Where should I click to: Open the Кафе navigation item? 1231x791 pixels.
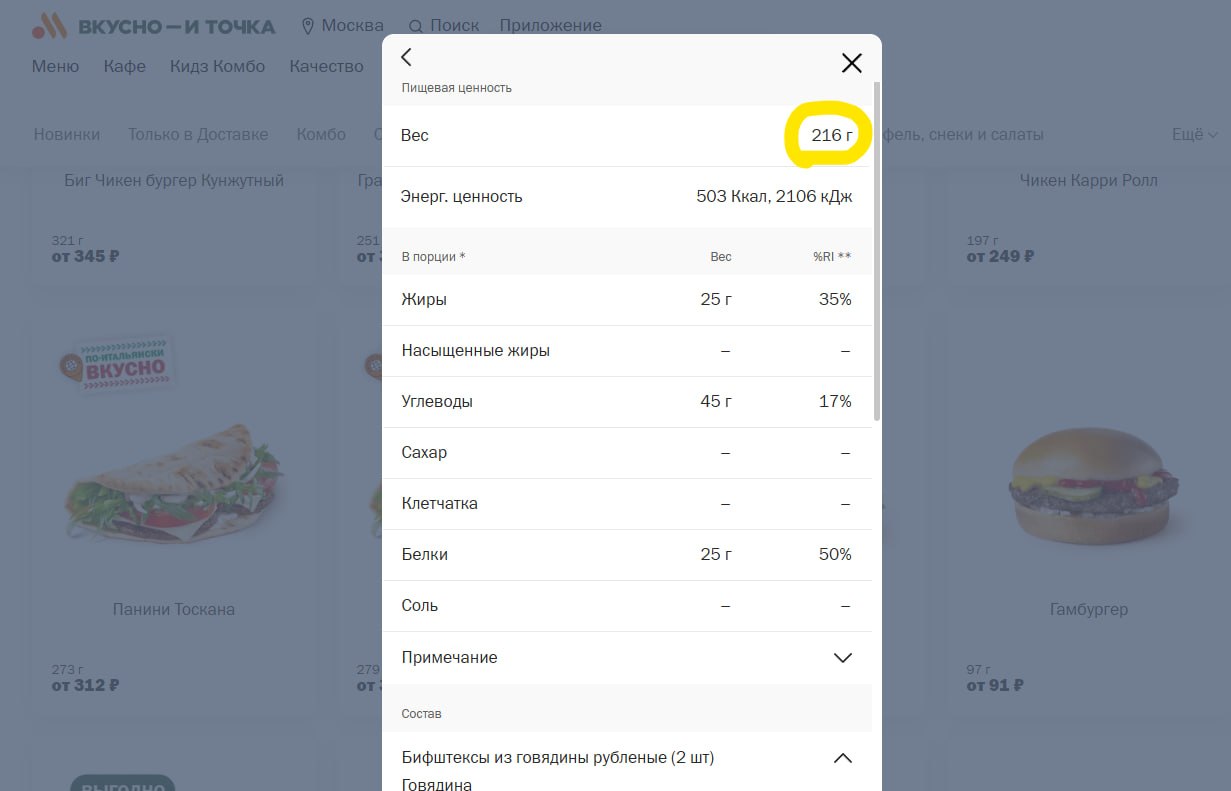pos(125,66)
